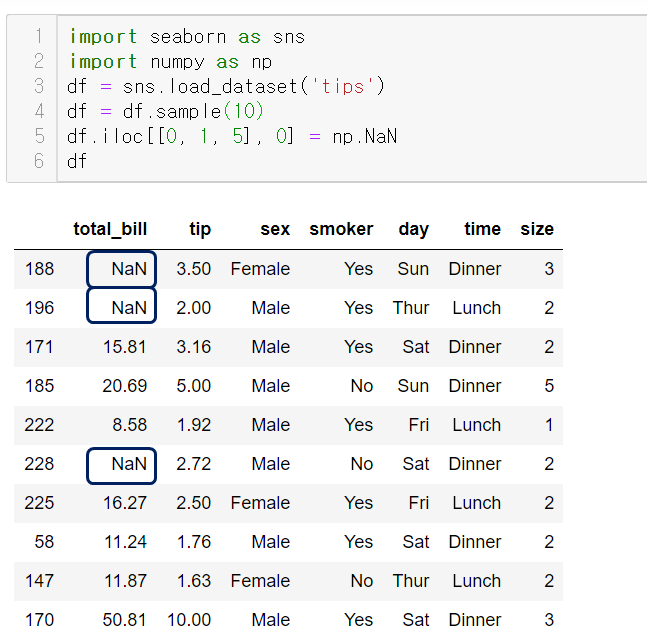Screen dimensions: 647x644
Task: Select tip value 2.72
Action: (194, 464)
